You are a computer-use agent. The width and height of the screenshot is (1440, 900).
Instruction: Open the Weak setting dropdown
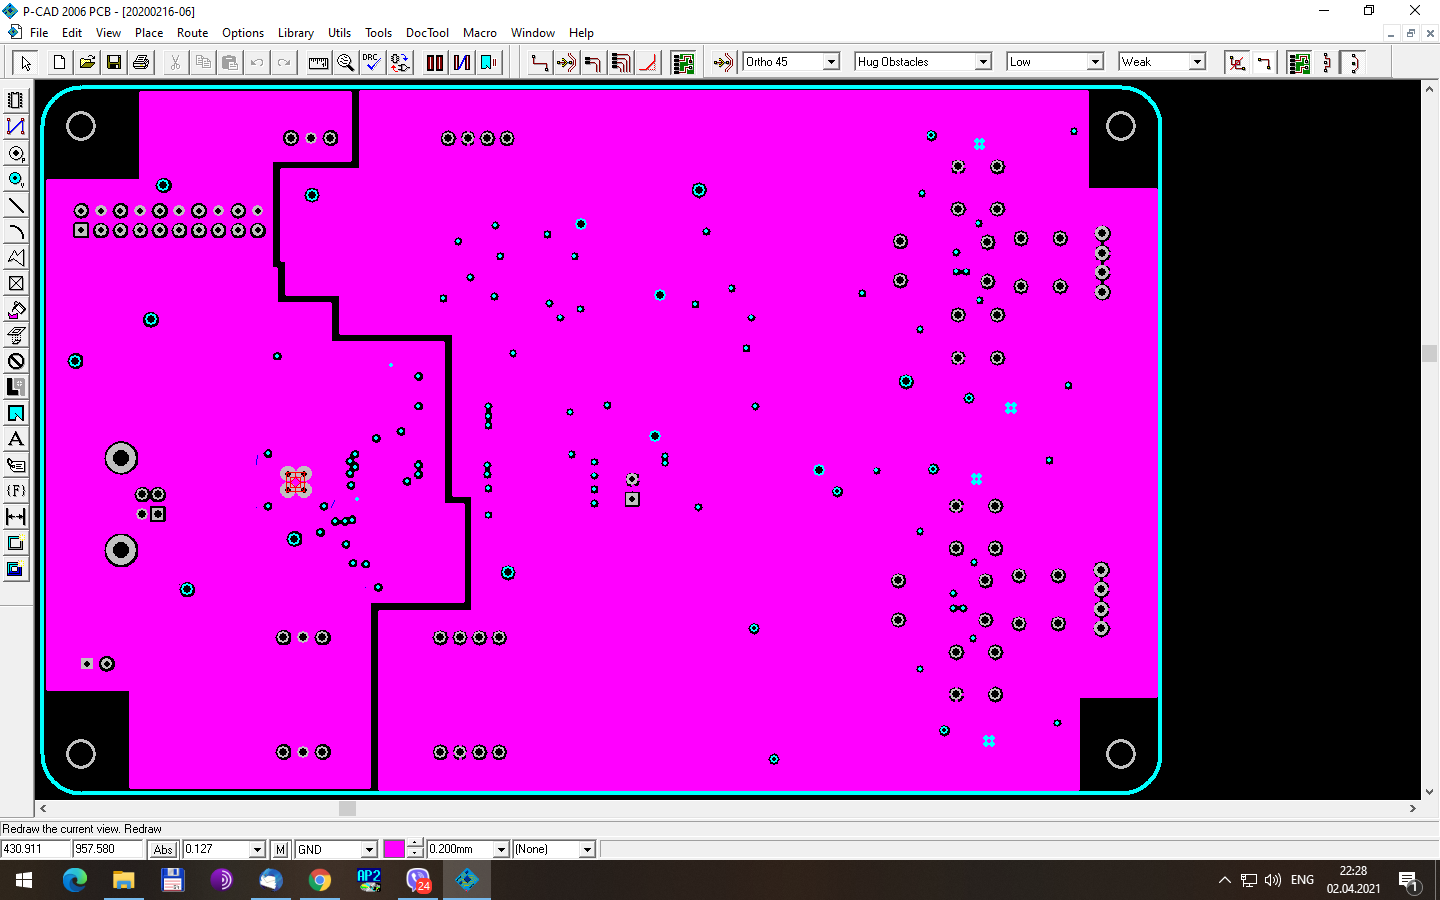pyautogui.click(x=1197, y=62)
